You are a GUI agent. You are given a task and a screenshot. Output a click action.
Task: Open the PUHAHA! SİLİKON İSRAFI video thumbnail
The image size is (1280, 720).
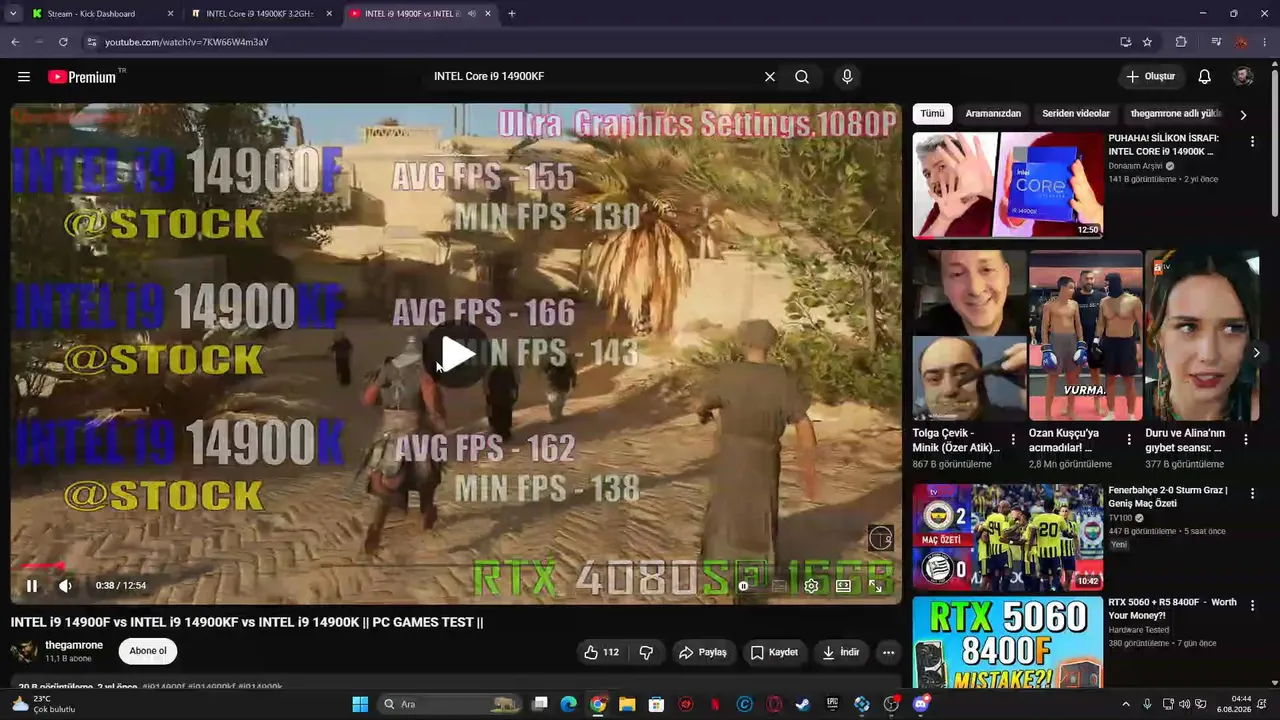pos(1008,186)
